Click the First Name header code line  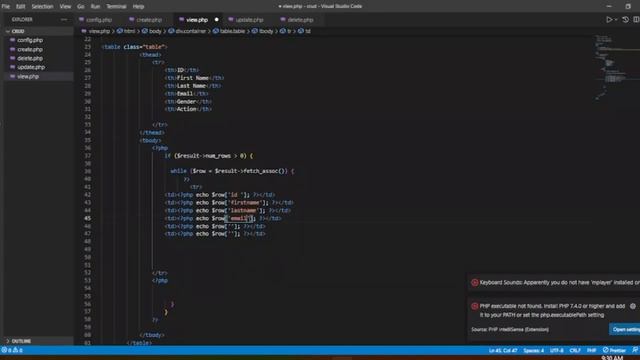pos(194,78)
